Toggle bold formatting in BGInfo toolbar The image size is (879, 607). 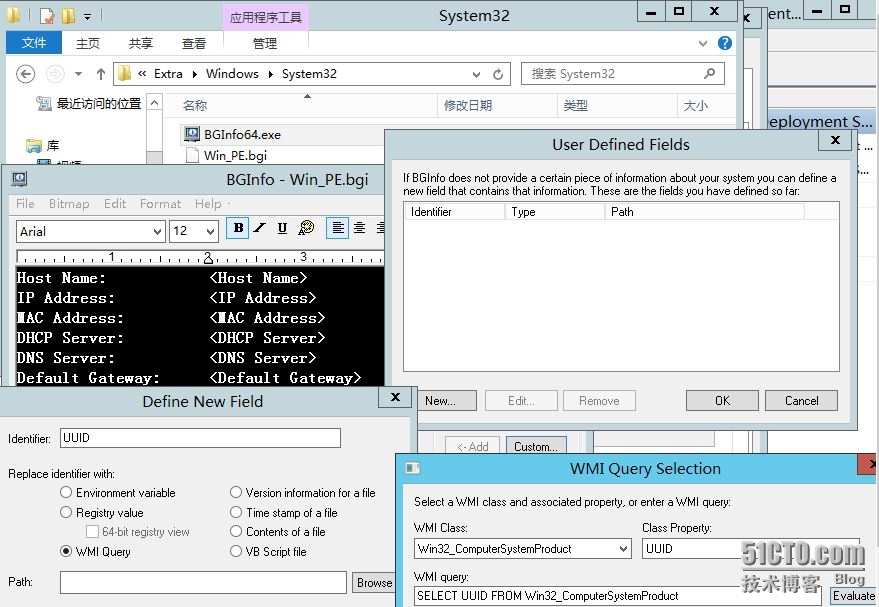click(x=238, y=228)
